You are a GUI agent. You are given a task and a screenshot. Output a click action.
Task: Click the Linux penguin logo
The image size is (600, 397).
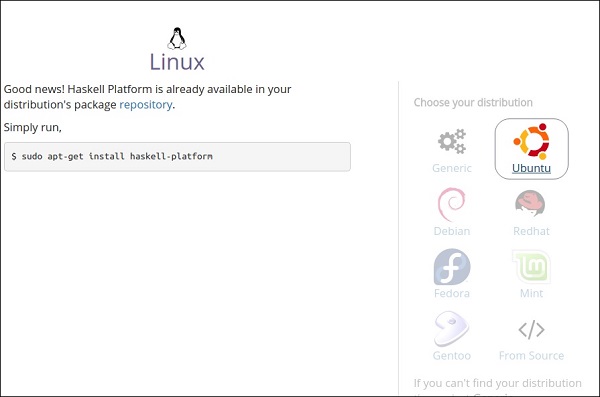point(177,38)
